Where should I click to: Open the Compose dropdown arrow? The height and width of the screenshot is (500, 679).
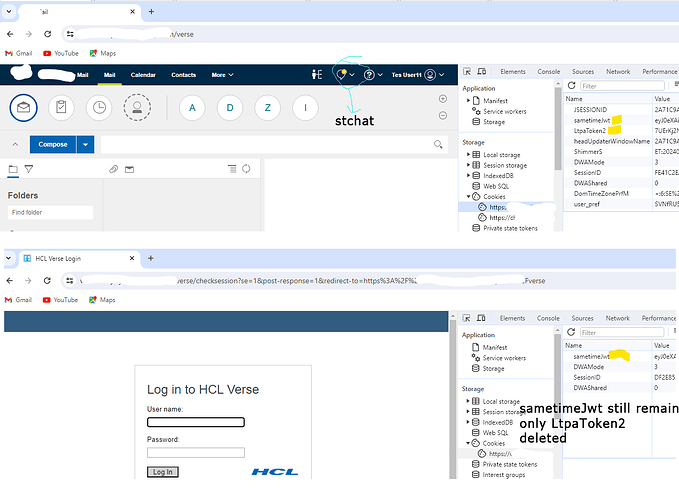tap(85, 144)
